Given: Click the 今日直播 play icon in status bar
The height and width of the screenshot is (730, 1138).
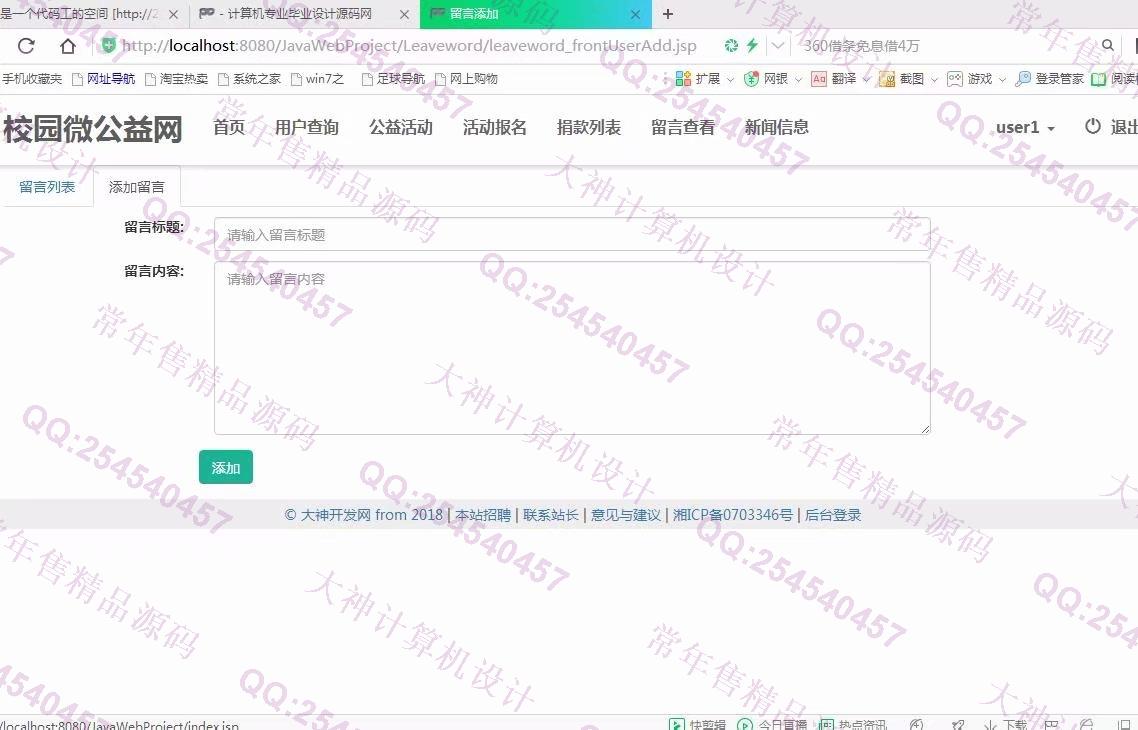Looking at the screenshot, I should 745,724.
